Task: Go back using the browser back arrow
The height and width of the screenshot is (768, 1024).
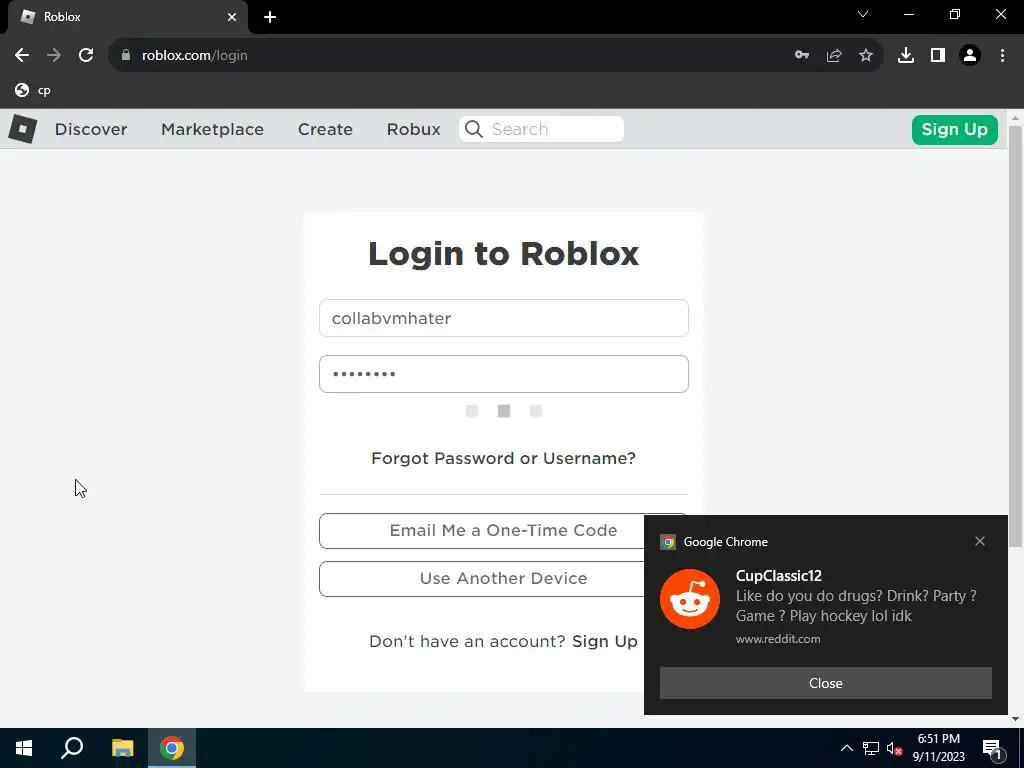Action: coord(22,56)
